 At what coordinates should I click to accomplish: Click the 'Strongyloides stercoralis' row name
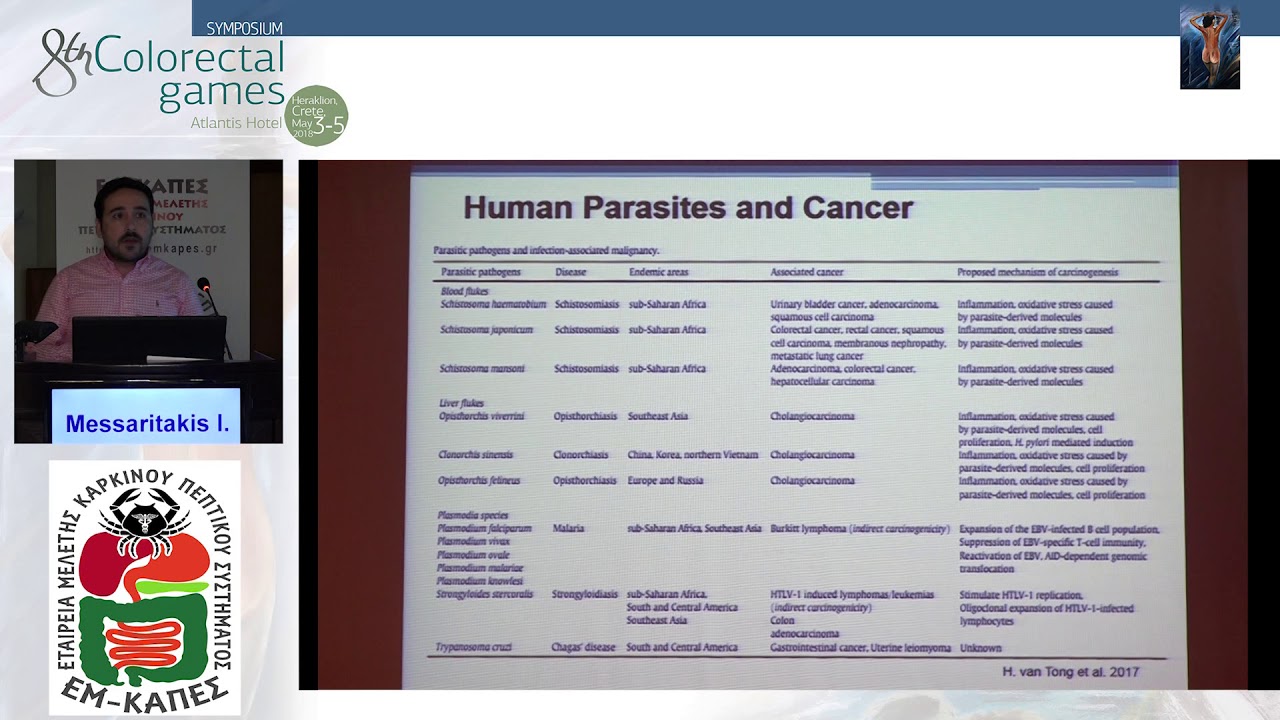point(484,594)
